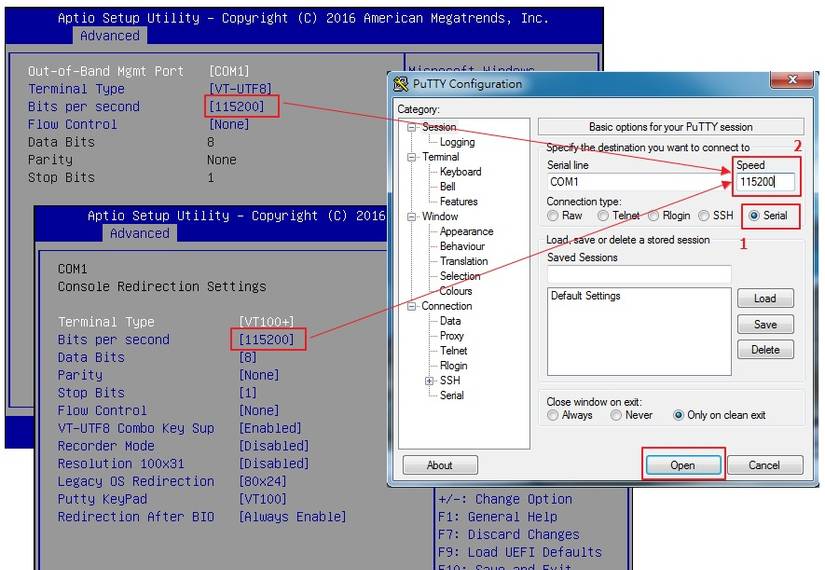Select the Advanced tab in top BIOS window

(x=110, y=36)
